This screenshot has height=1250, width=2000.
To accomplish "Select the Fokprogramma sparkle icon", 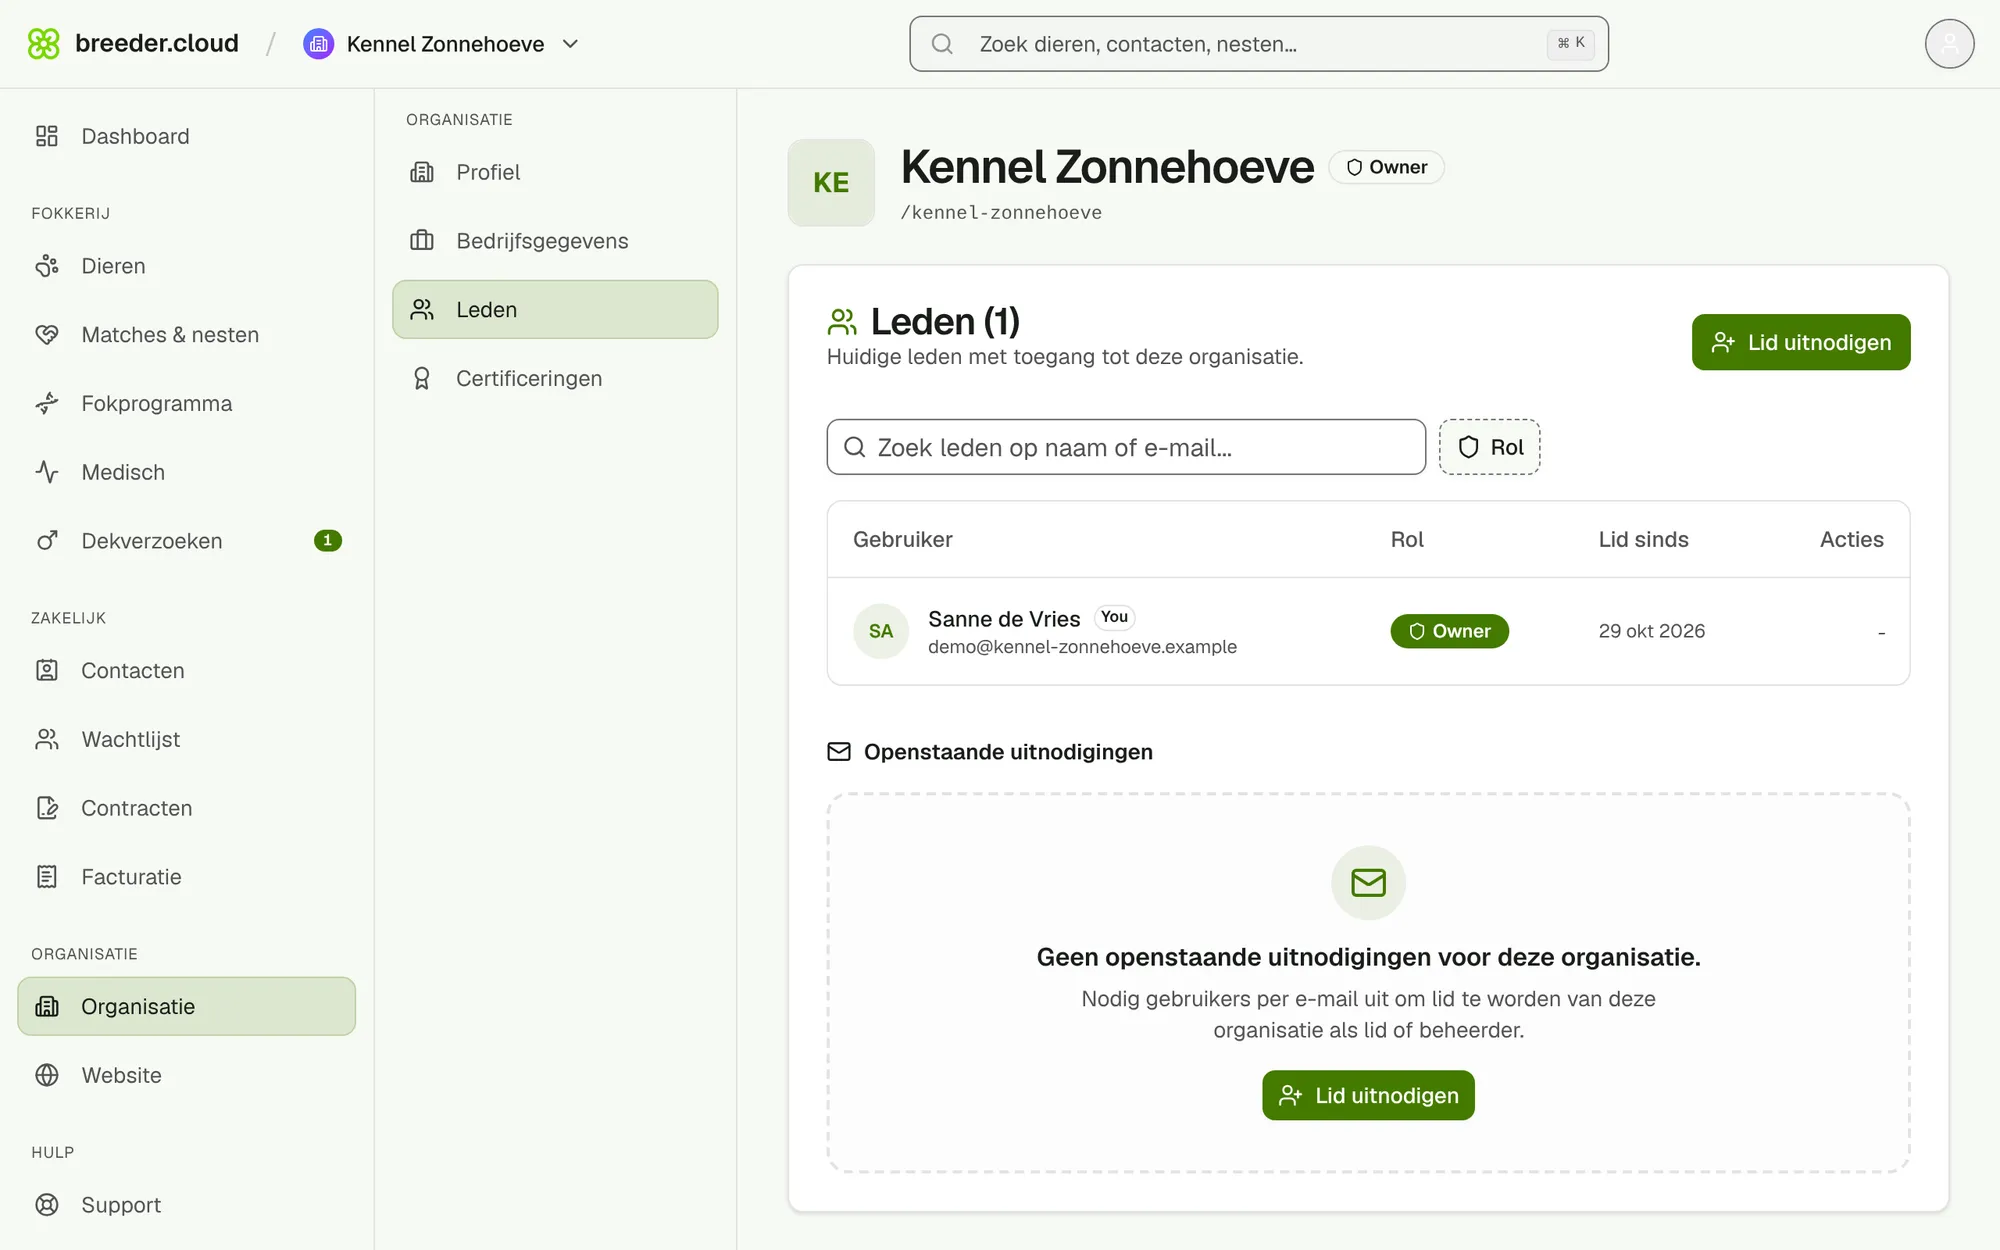I will click(47, 404).
